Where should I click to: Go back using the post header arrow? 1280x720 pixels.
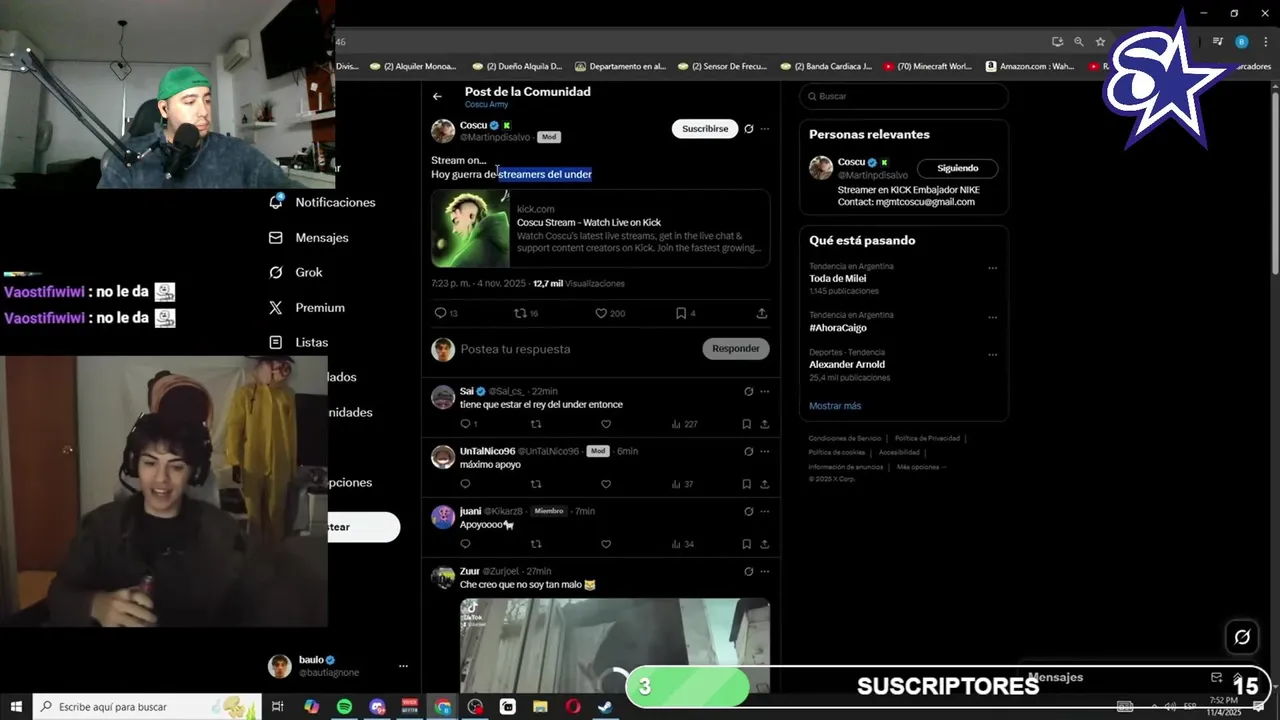tap(437, 97)
